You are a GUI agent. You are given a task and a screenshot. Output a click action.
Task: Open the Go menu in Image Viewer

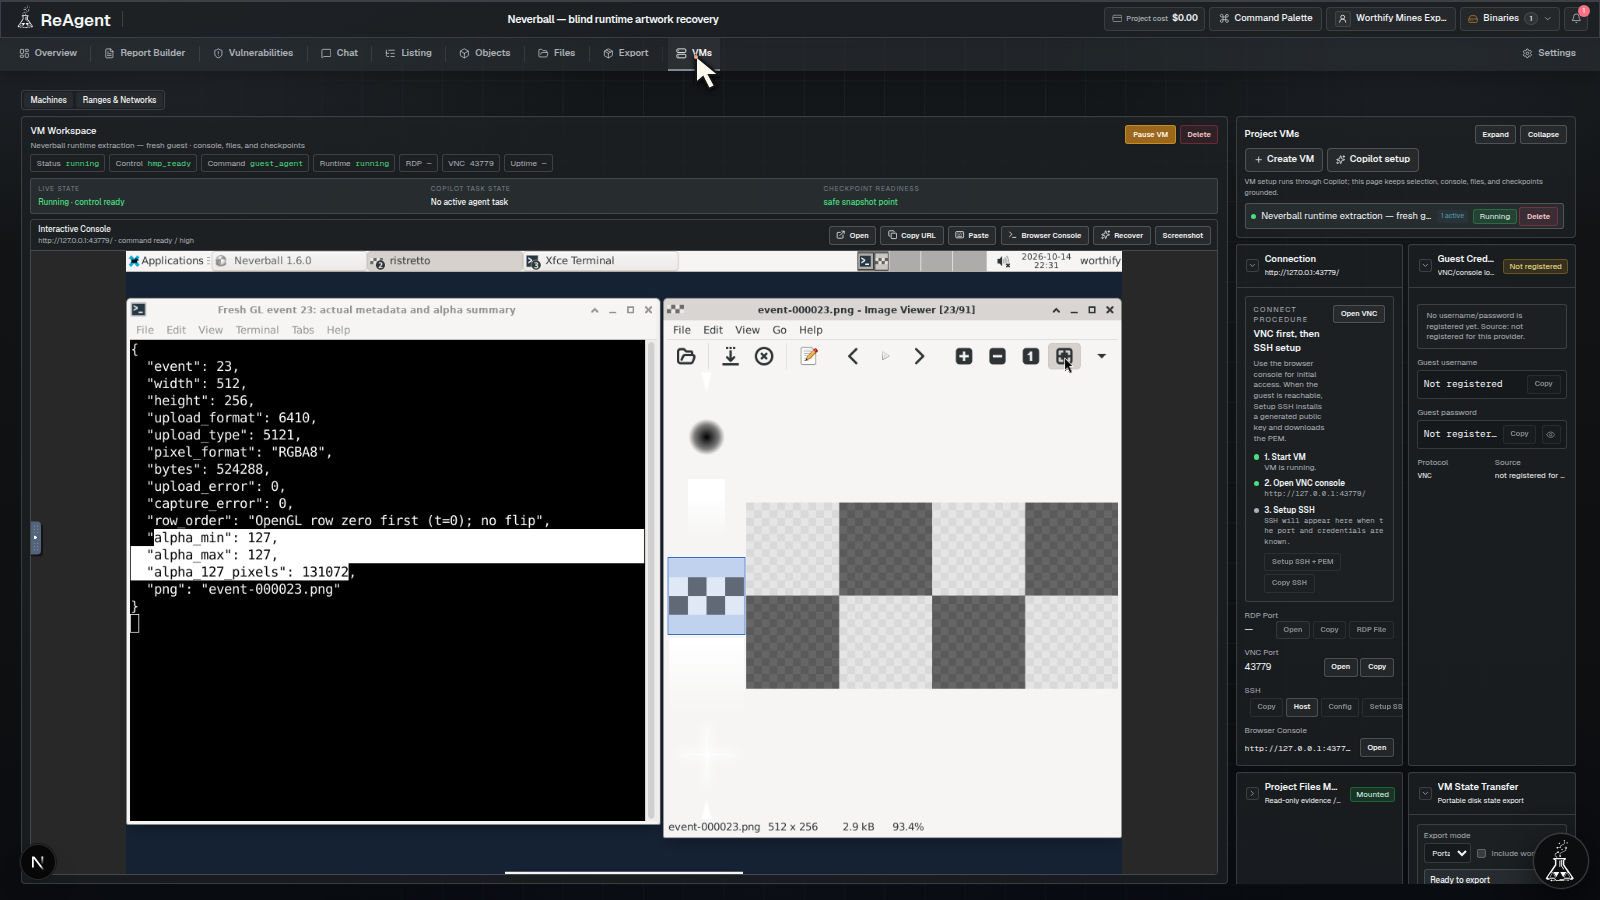pyautogui.click(x=779, y=330)
